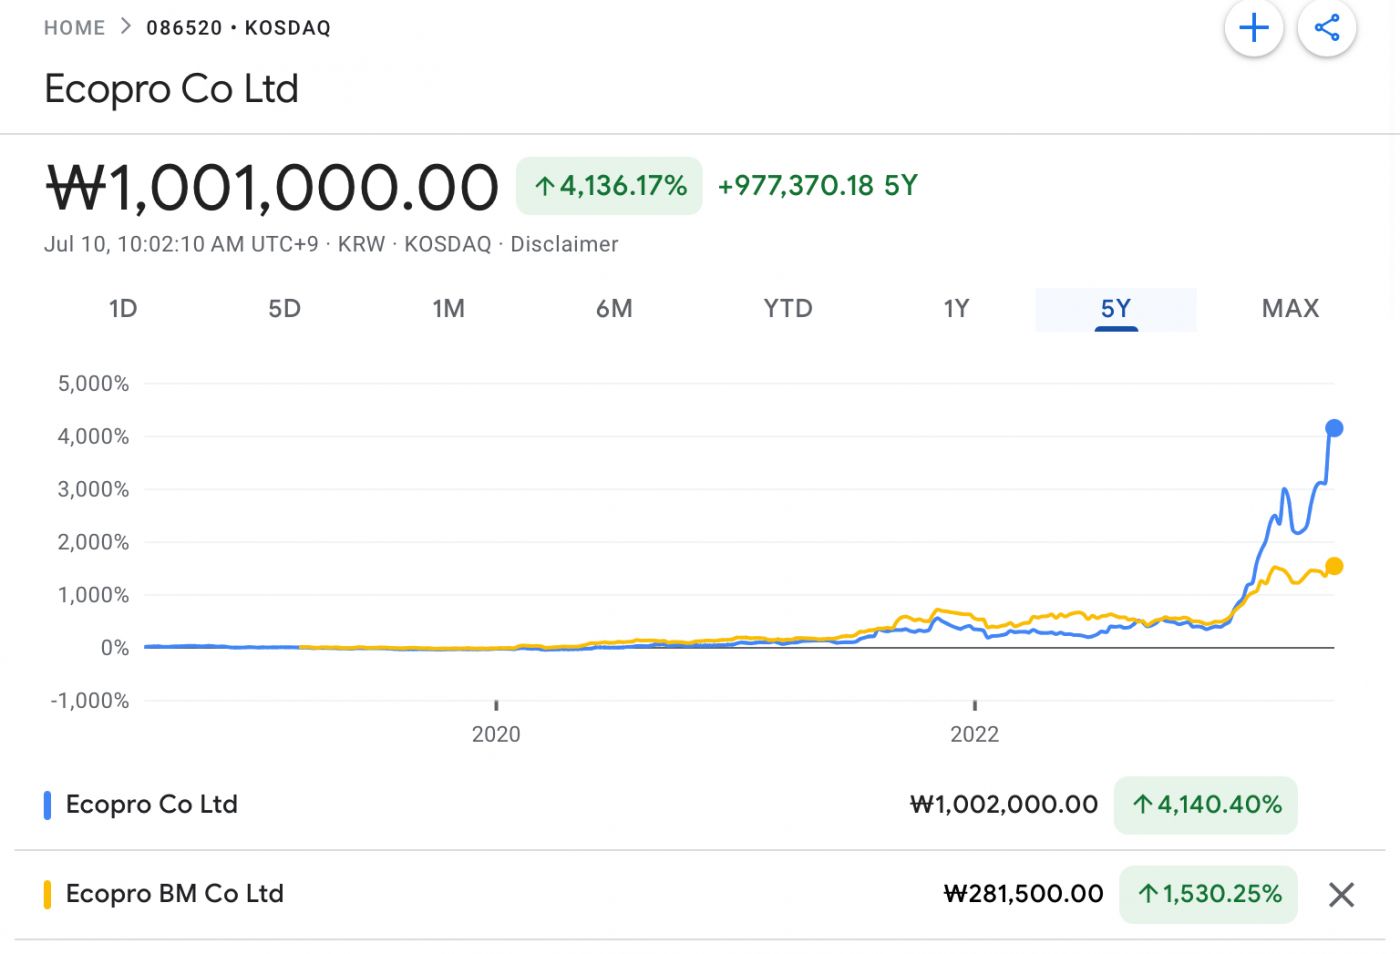The height and width of the screenshot is (954, 1400).
Task: Select the 5D time range tab
Action: (284, 308)
